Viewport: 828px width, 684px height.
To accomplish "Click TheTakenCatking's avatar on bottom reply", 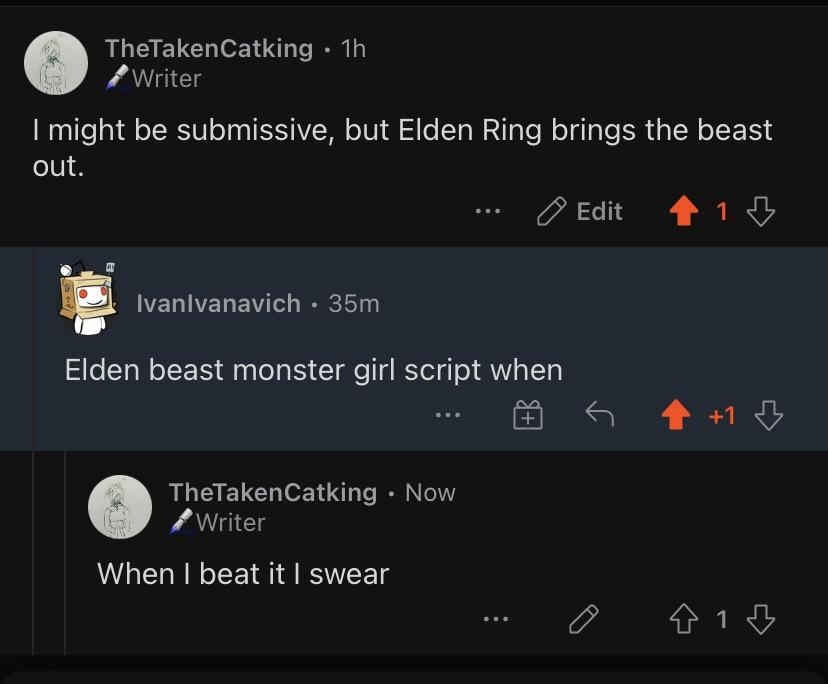I will [x=120, y=507].
